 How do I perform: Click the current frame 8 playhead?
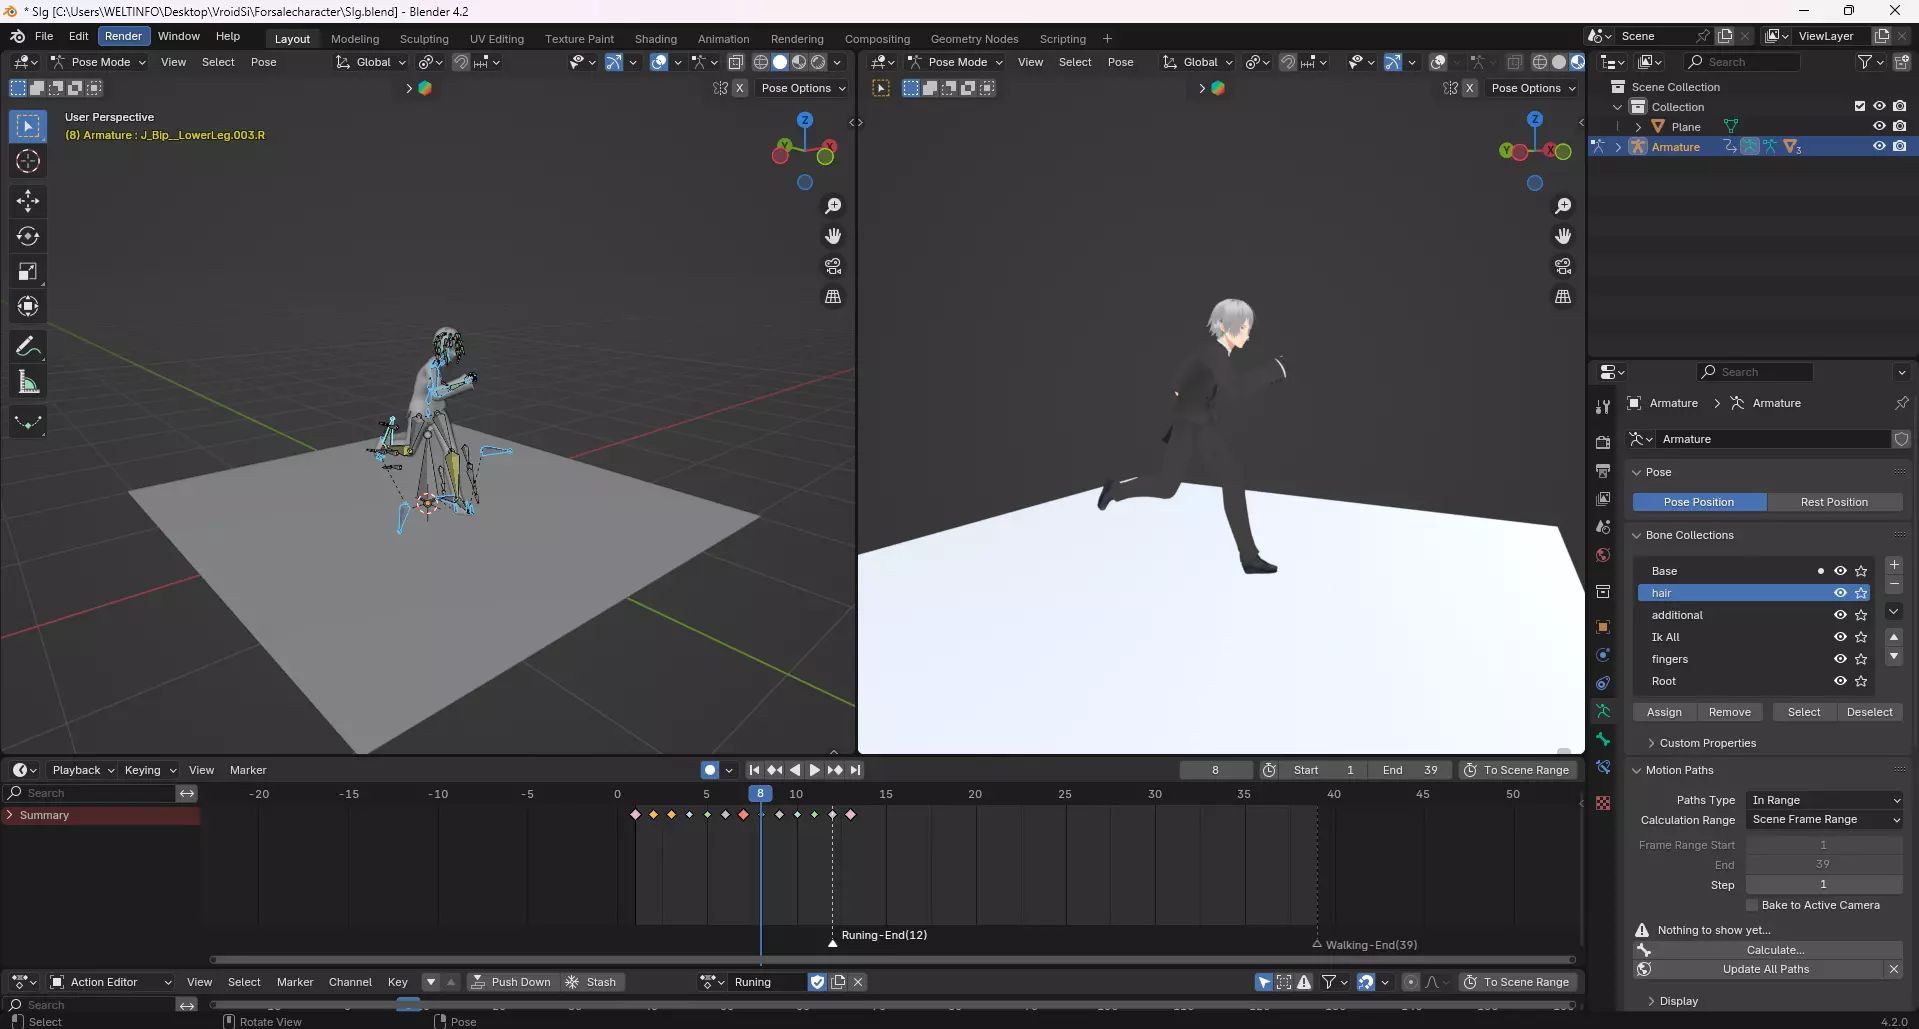click(760, 794)
